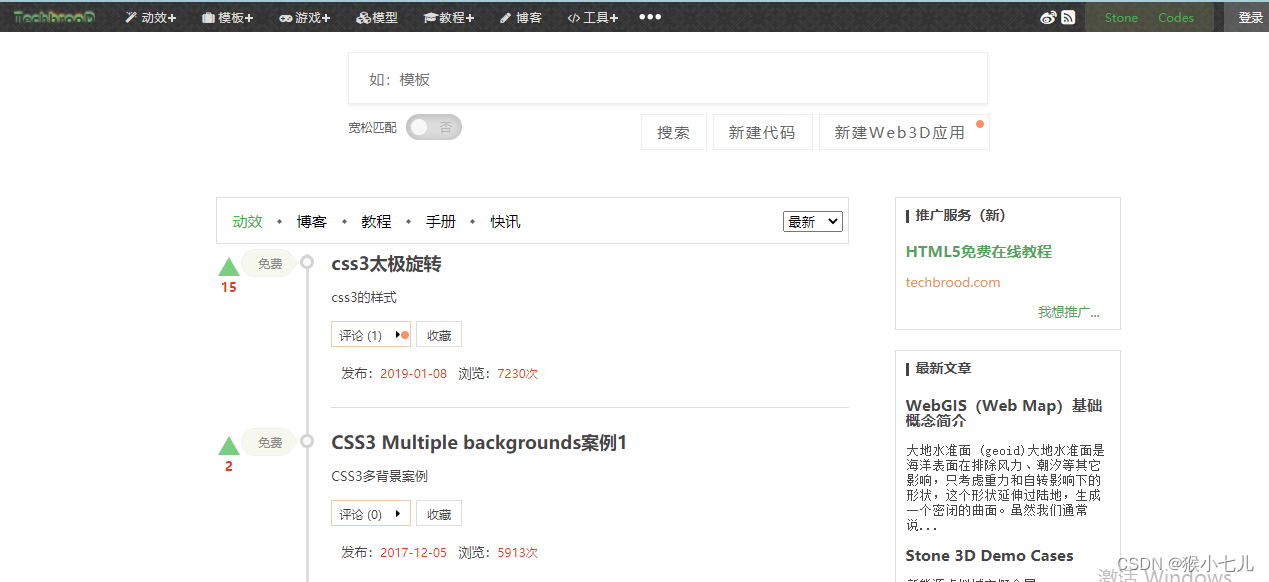Click the 我想推广... link
This screenshot has height=582, width=1269.
(x=1069, y=312)
